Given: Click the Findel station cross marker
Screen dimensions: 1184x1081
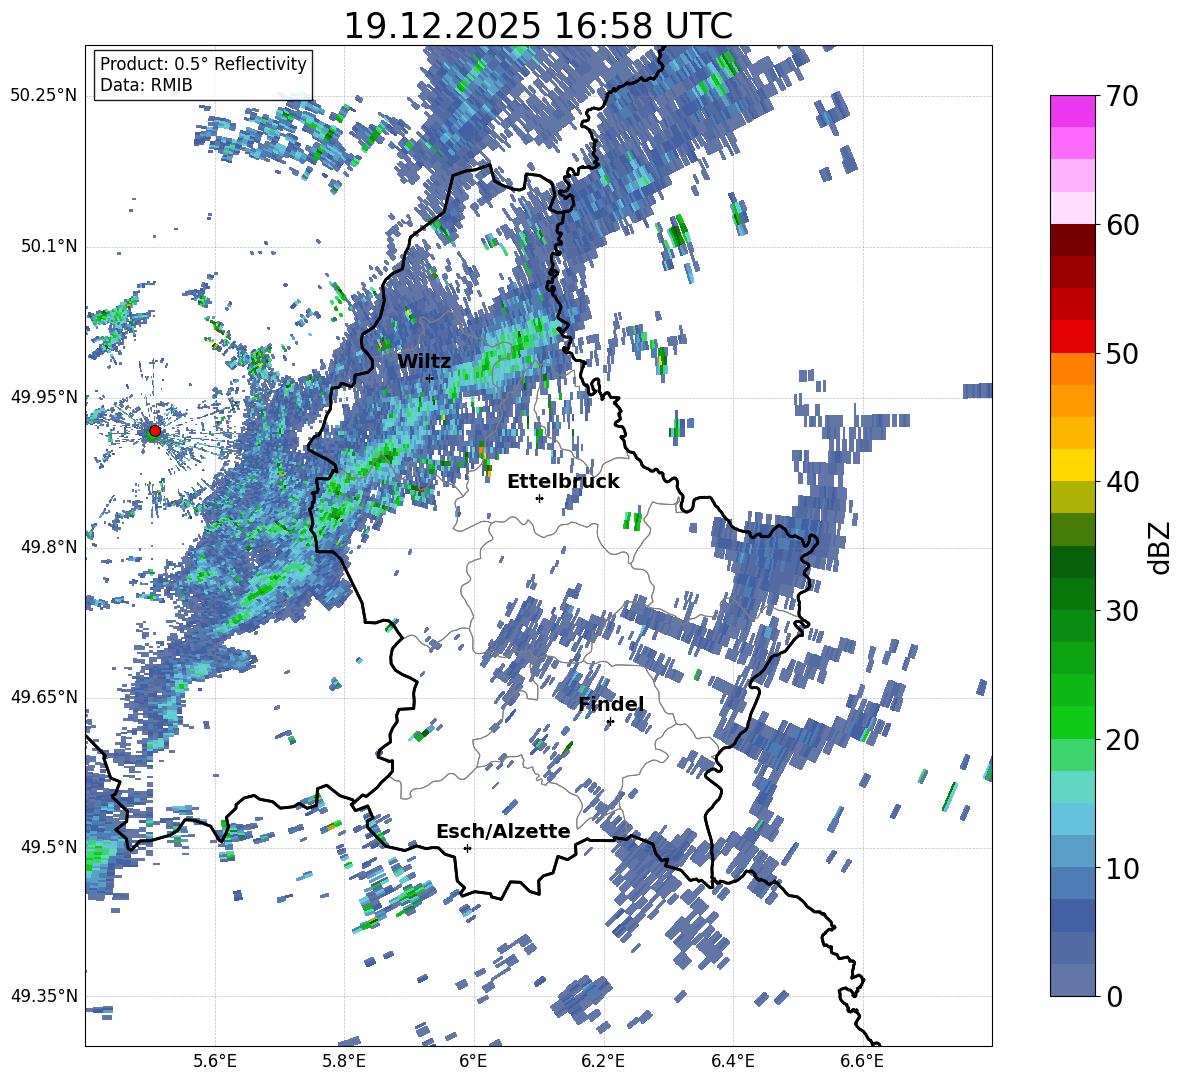Looking at the screenshot, I should pos(610,721).
